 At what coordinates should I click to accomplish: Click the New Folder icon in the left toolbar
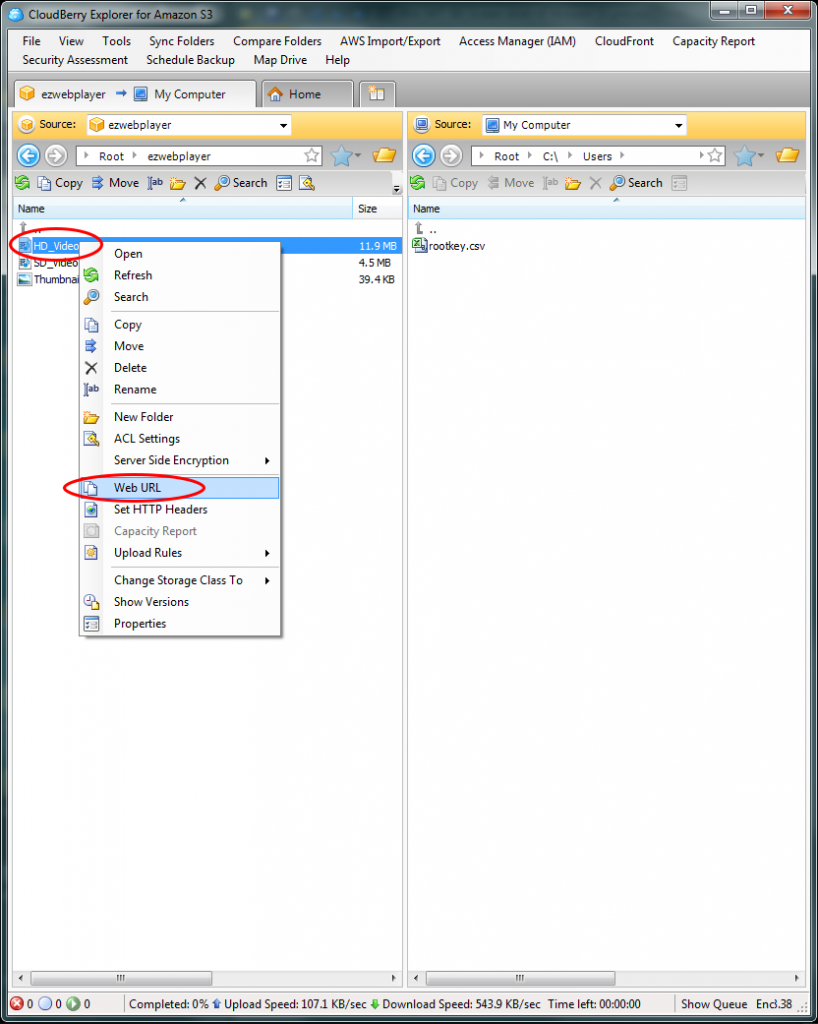(178, 183)
